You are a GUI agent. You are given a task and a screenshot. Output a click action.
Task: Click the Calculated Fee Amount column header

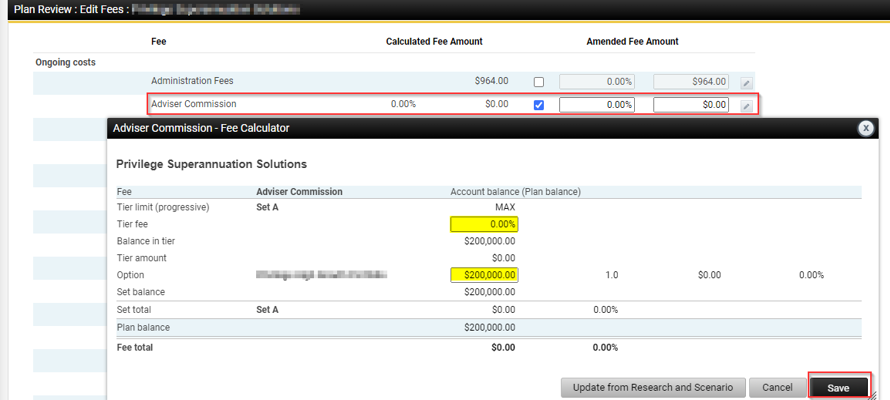coord(434,42)
